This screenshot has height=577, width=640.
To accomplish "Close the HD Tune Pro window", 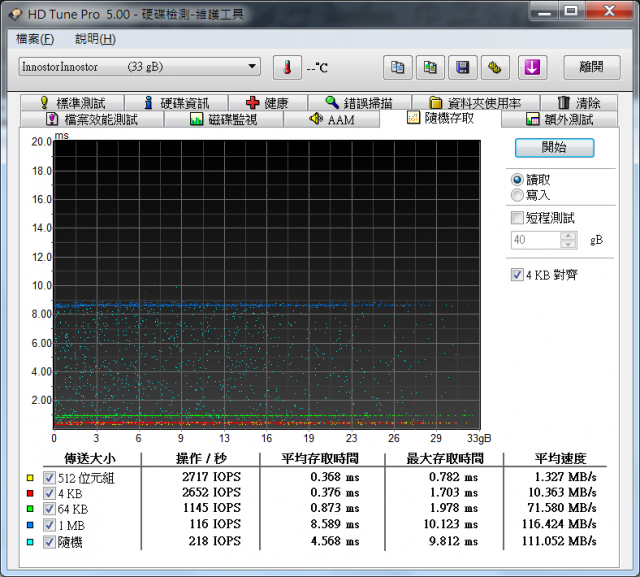I will tap(610, 12).
